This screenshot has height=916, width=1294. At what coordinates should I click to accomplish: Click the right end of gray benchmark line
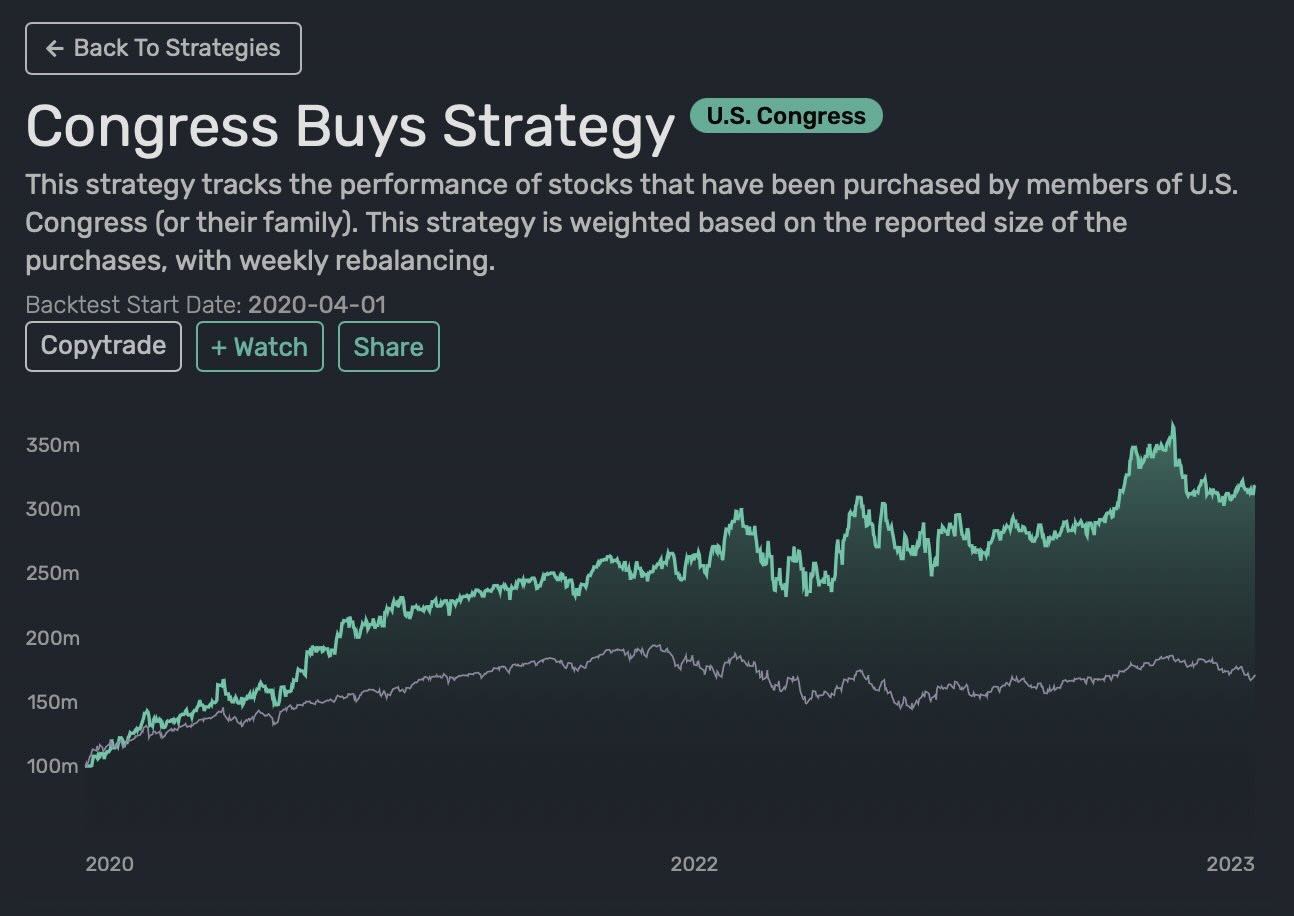click(1253, 676)
